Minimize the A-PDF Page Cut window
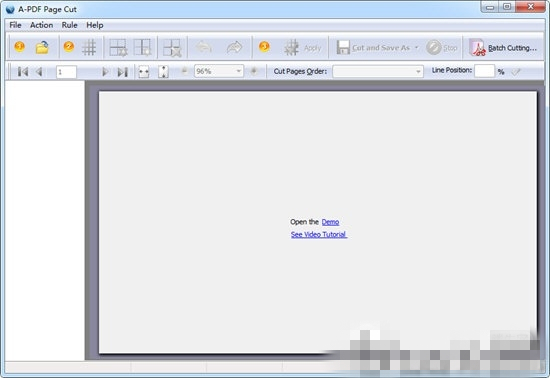The width and height of the screenshot is (550, 378). pyautogui.click(x=490, y=7)
